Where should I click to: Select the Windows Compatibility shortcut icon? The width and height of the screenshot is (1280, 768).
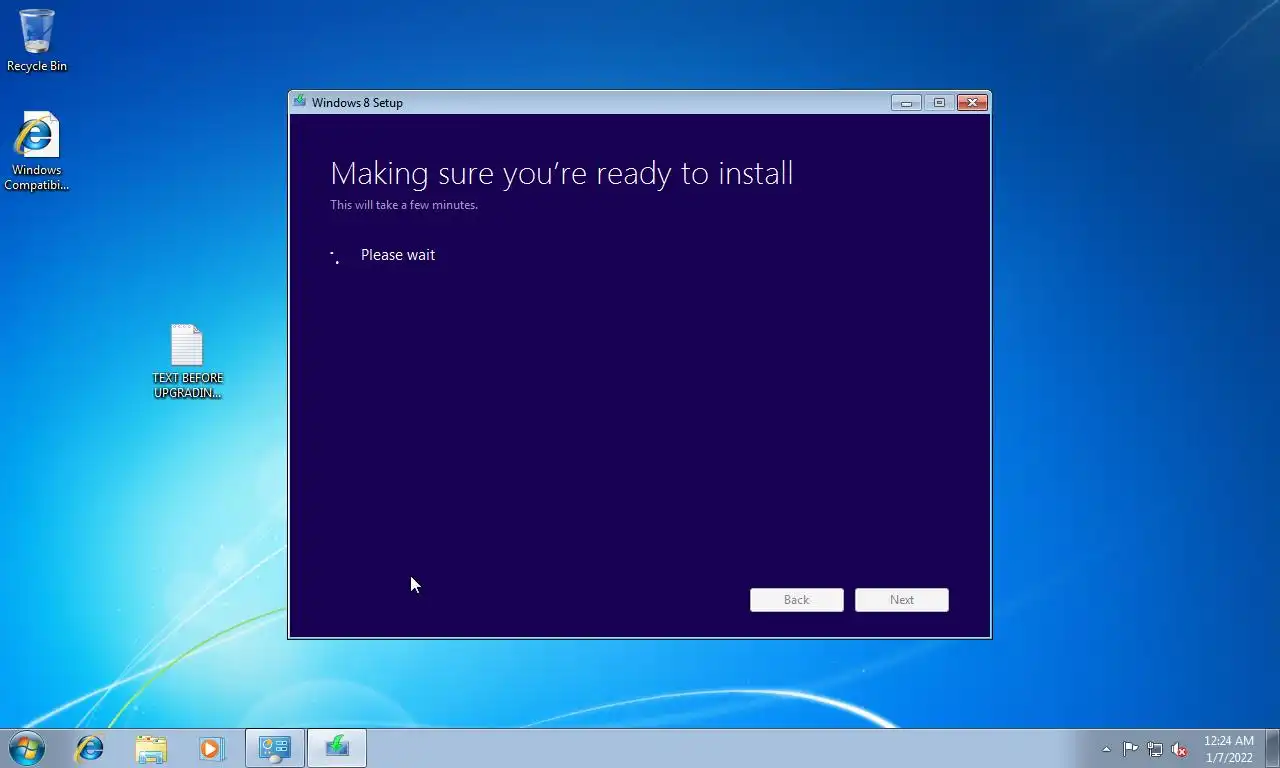point(37,151)
